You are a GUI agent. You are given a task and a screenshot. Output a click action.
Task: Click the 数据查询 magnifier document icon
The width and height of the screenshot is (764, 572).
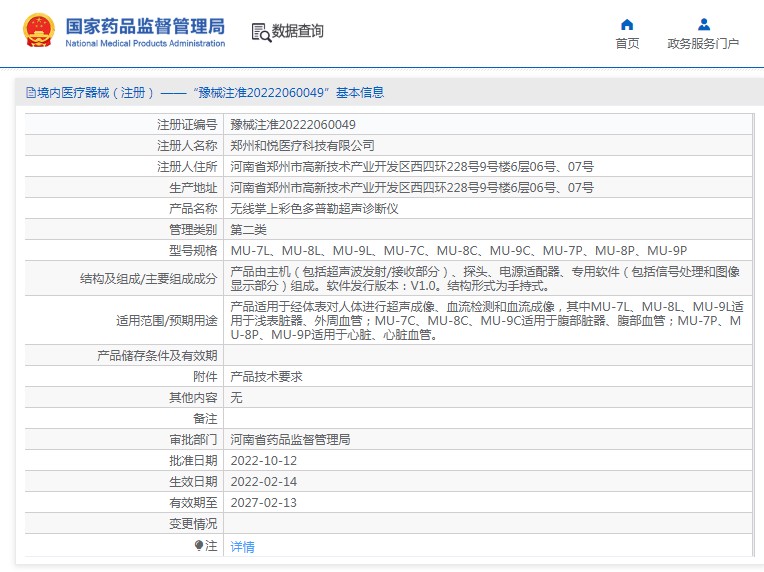pos(260,31)
